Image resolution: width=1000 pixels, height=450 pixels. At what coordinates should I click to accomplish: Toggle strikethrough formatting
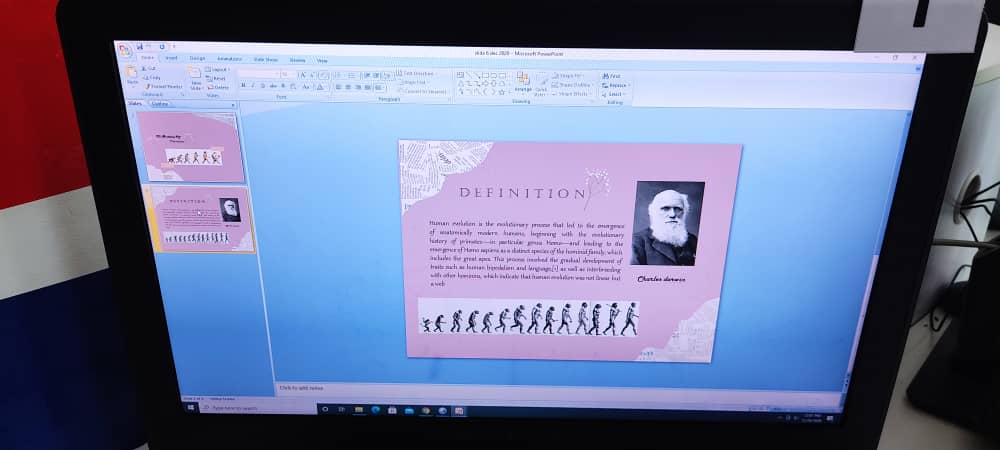click(x=272, y=86)
